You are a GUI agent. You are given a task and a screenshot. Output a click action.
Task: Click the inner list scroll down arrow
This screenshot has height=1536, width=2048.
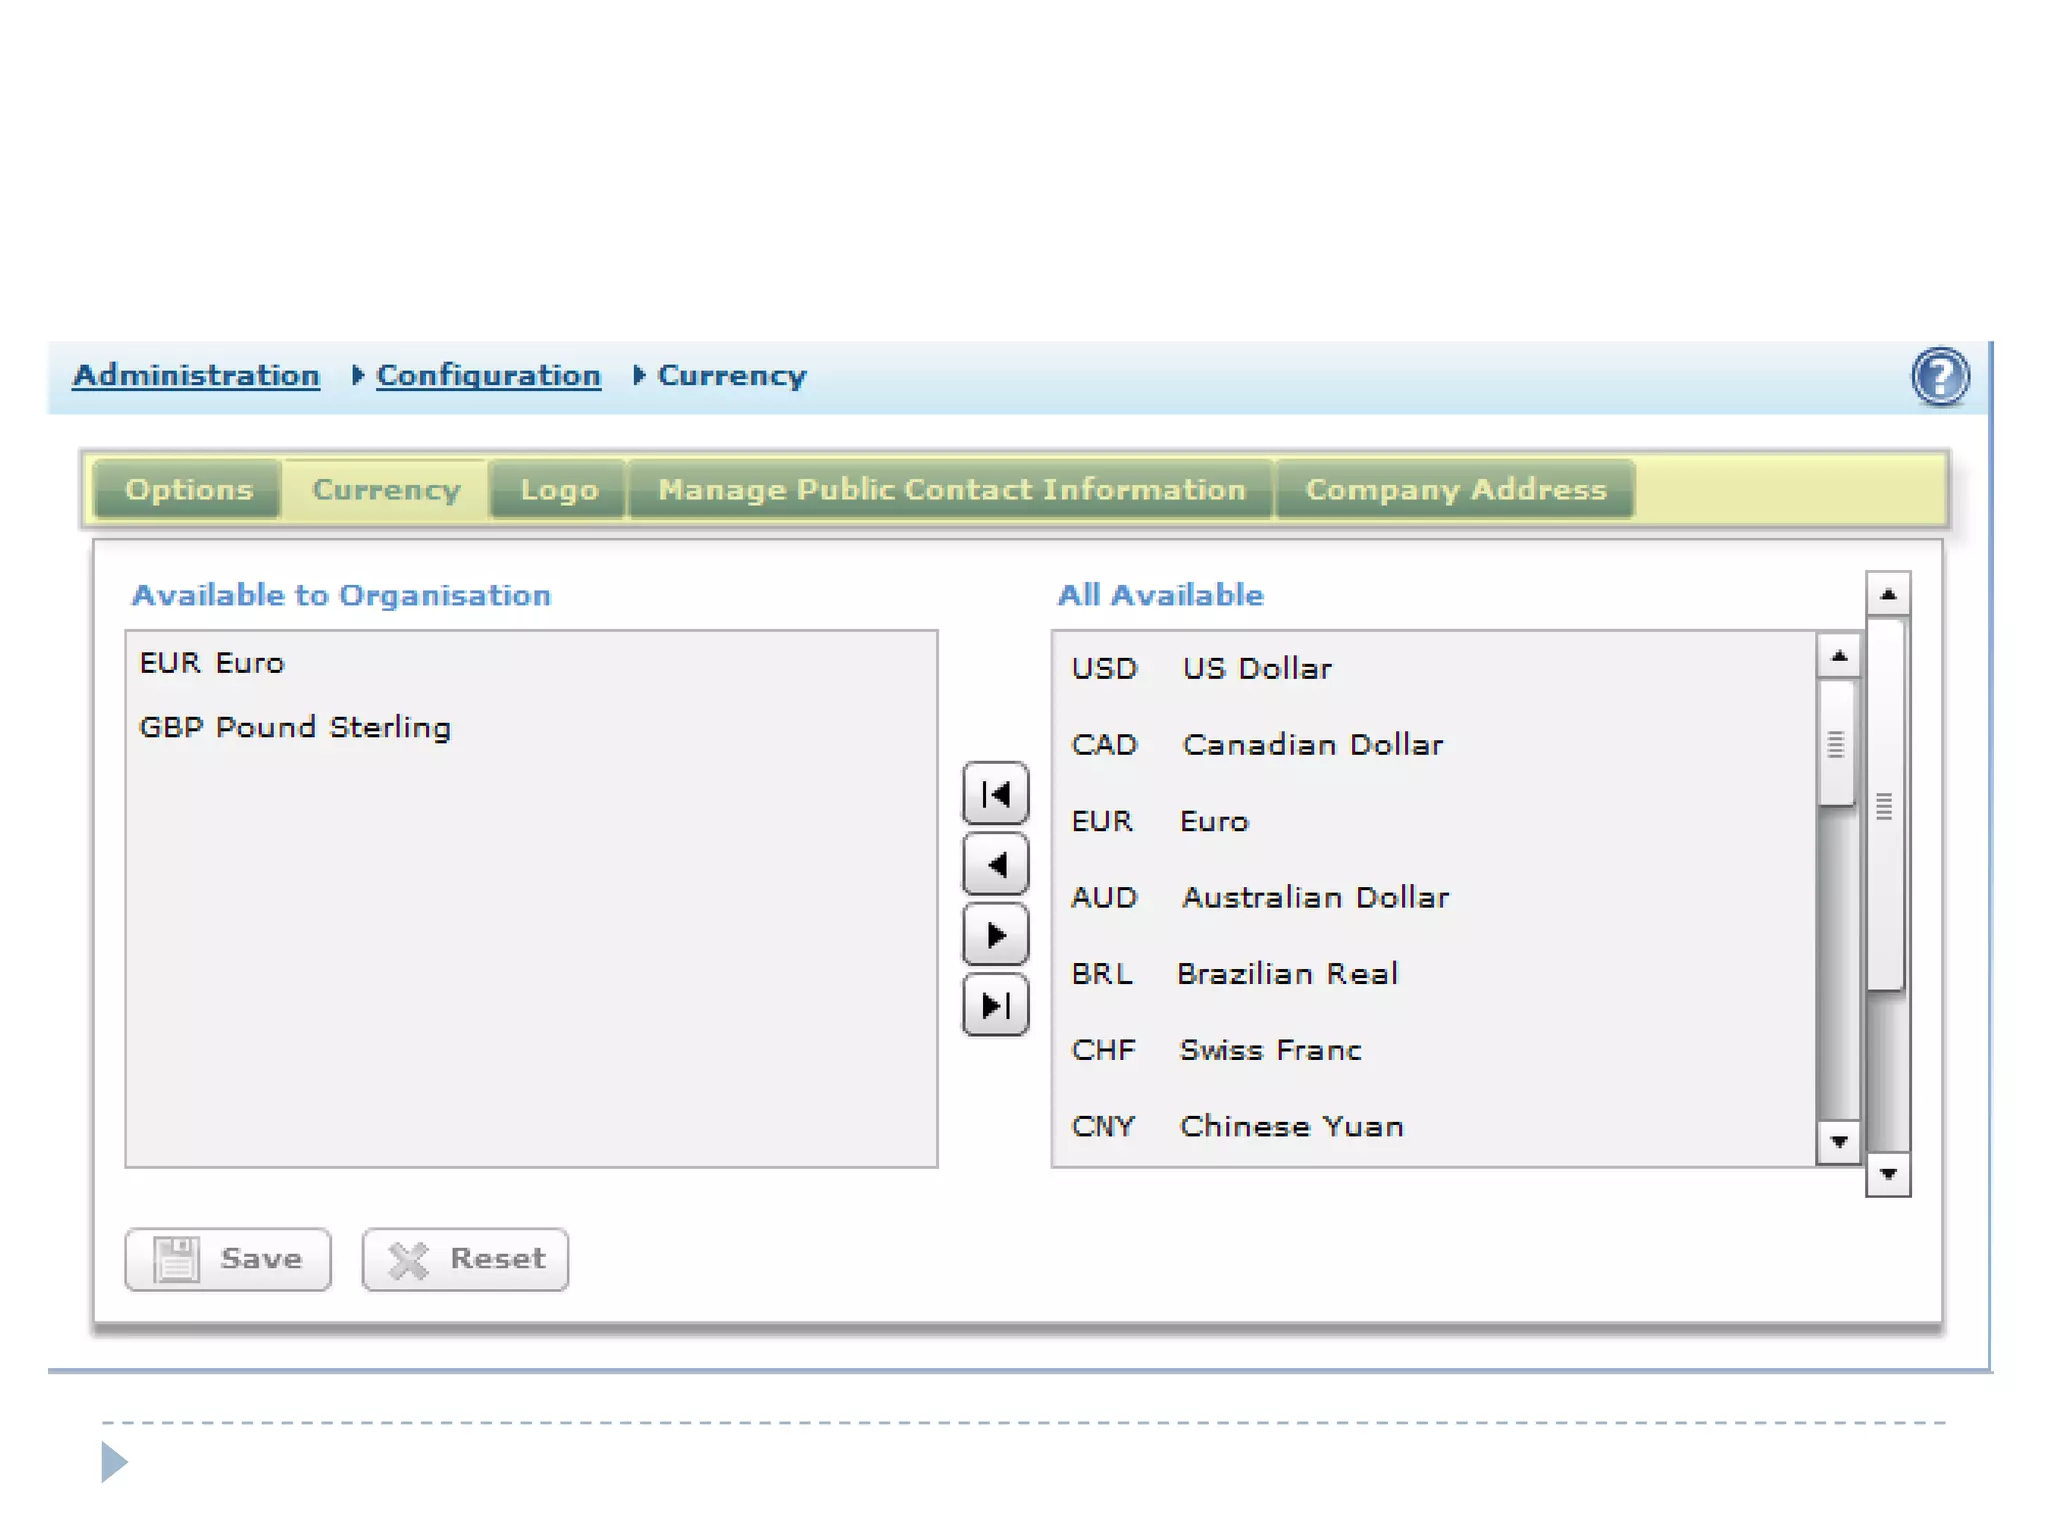pos(1838,1141)
